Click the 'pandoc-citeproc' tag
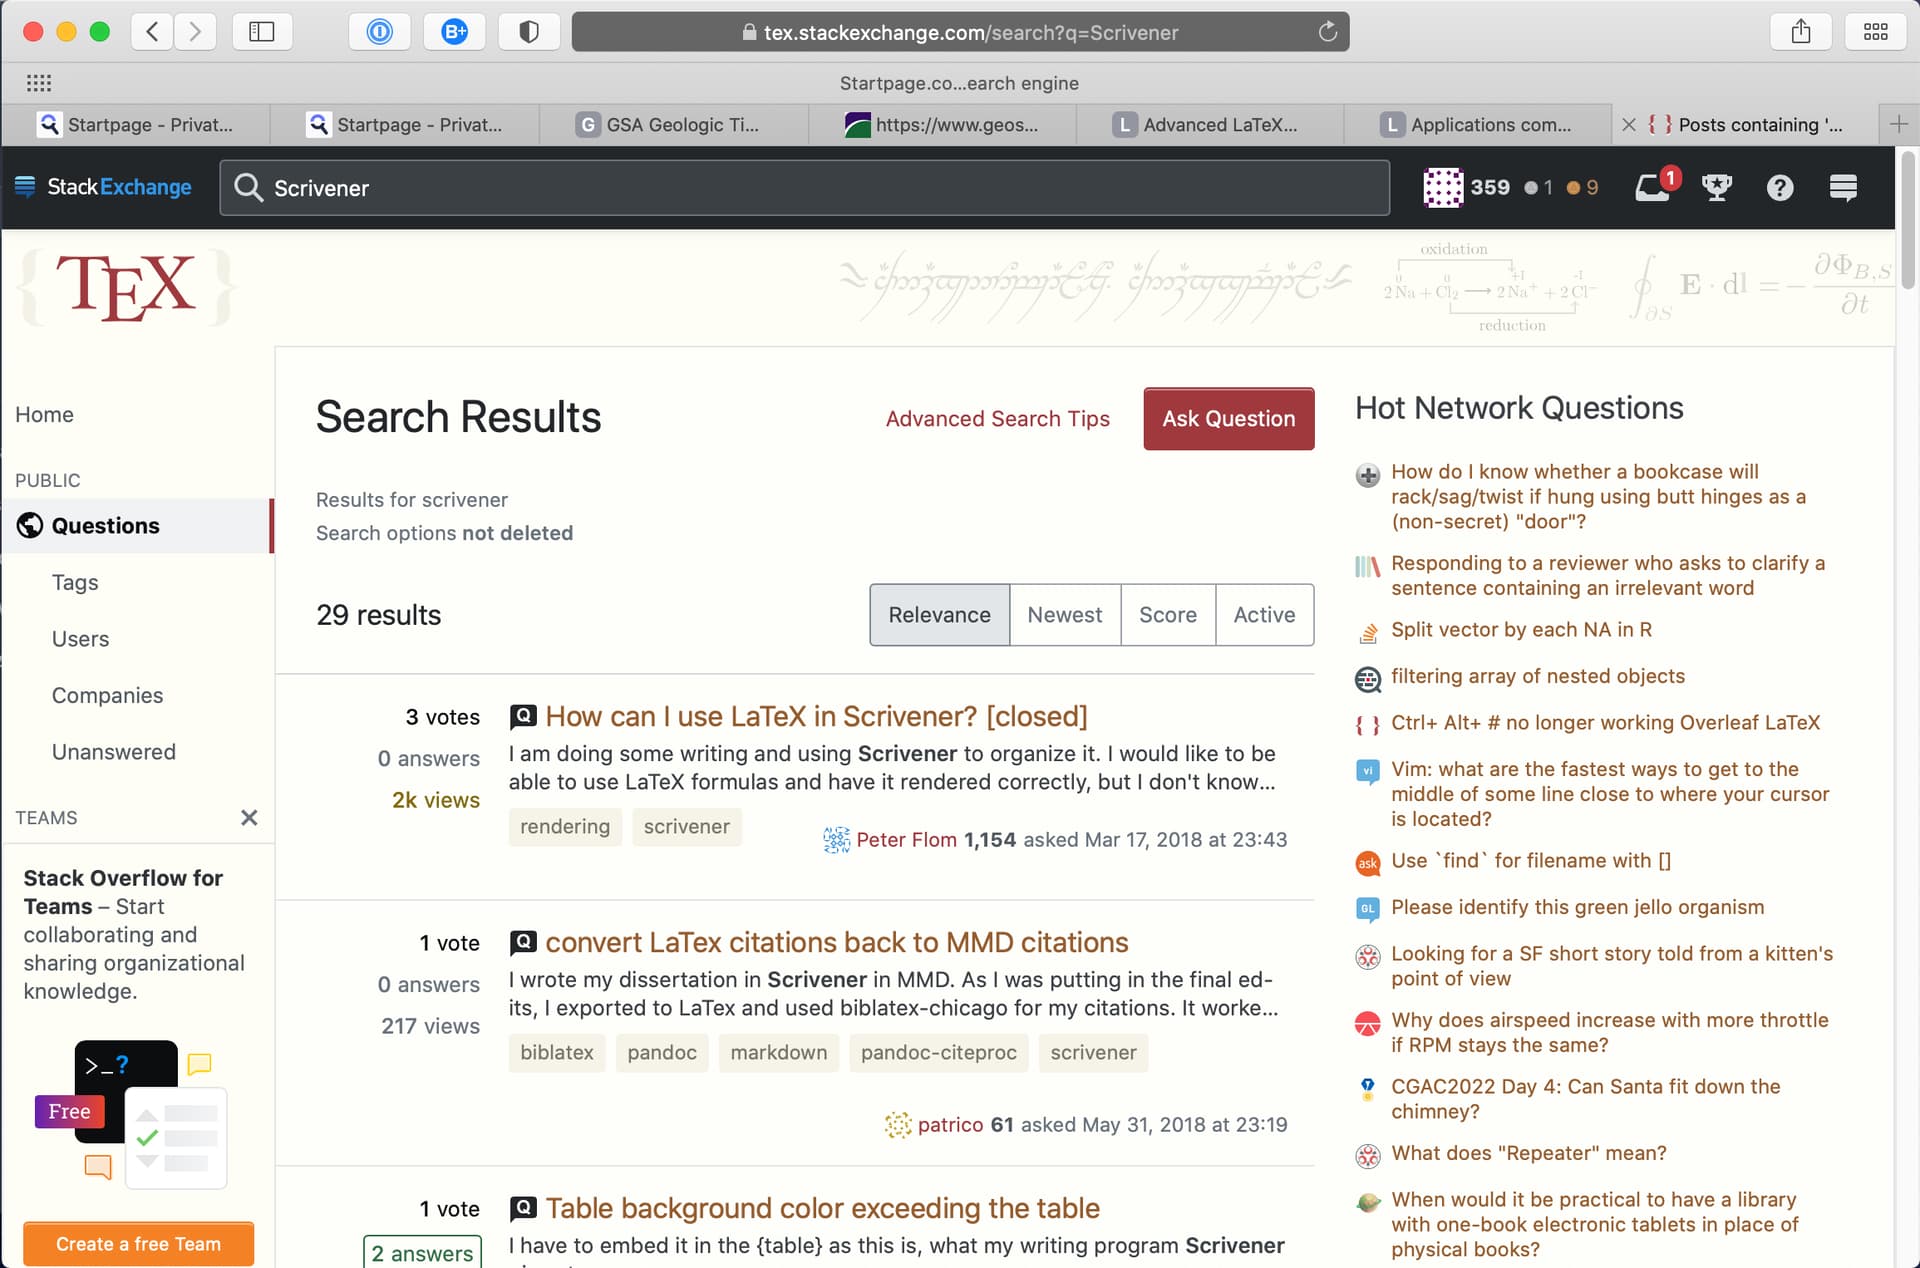1920x1268 pixels. pyautogui.click(x=938, y=1053)
